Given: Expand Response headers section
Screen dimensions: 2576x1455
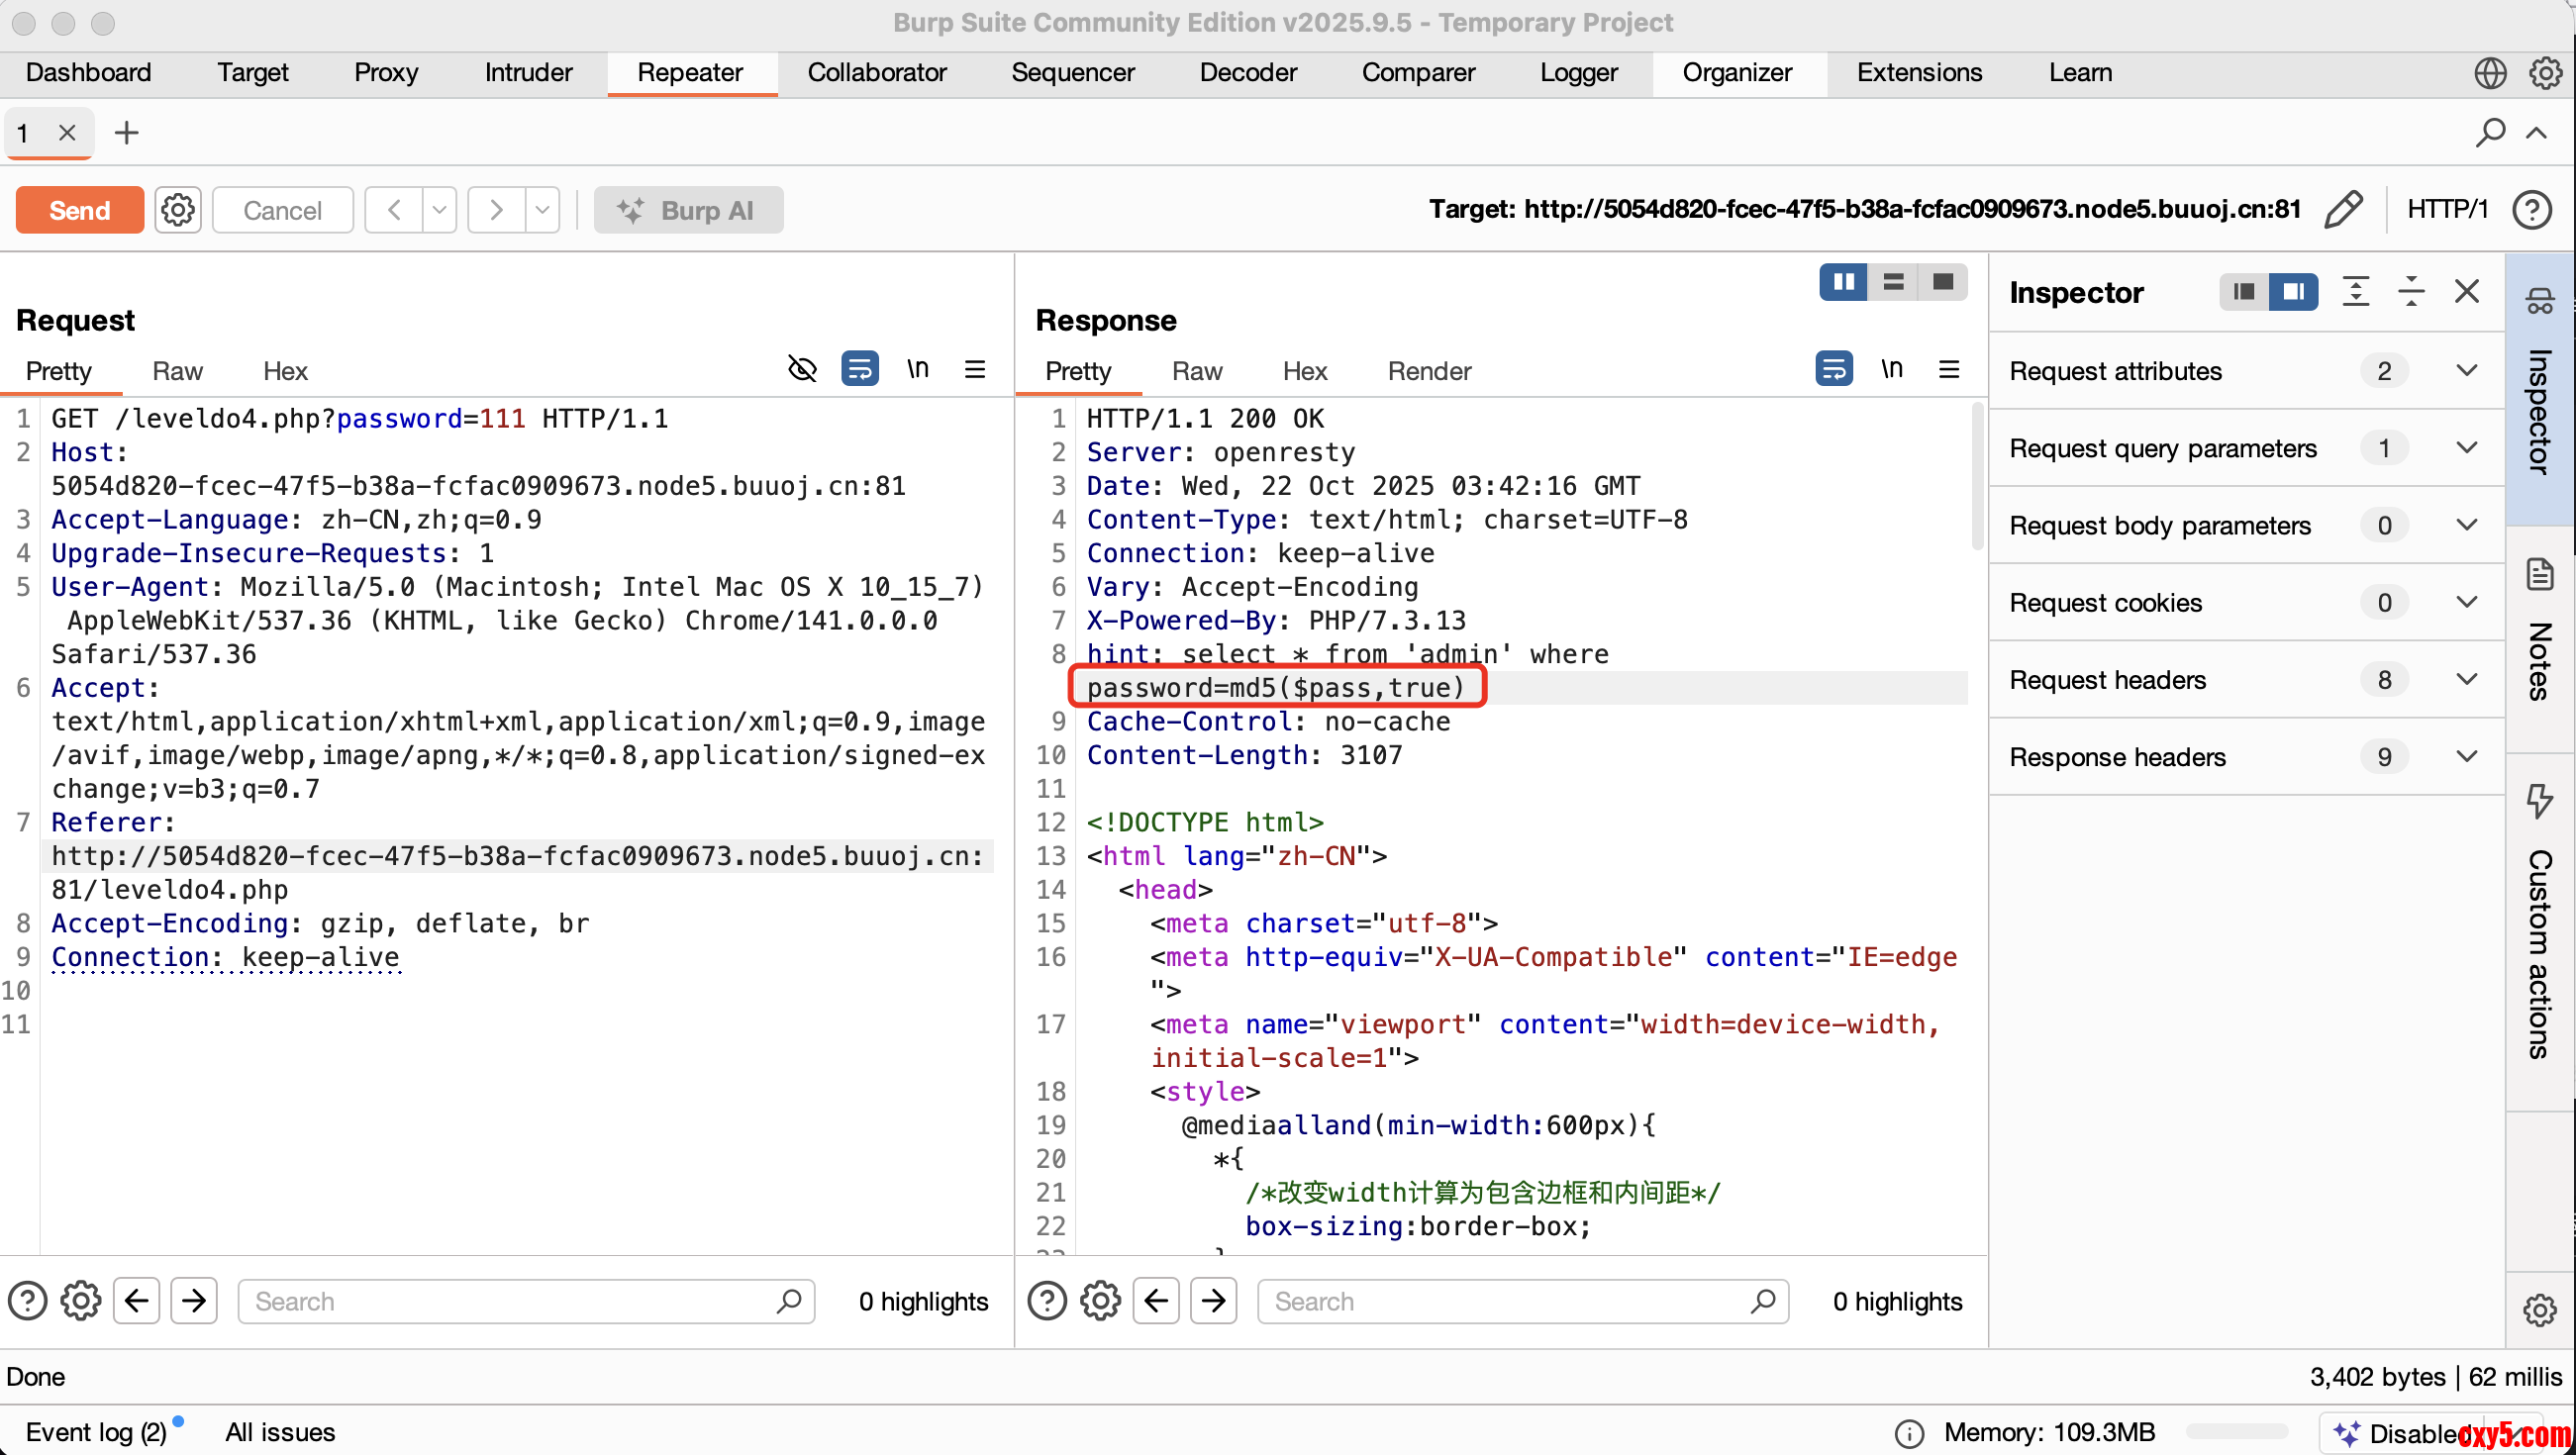Looking at the screenshot, I should pos(2466,757).
